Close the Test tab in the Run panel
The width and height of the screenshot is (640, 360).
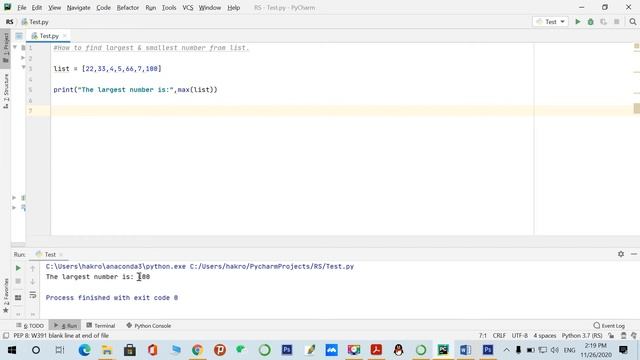61,254
